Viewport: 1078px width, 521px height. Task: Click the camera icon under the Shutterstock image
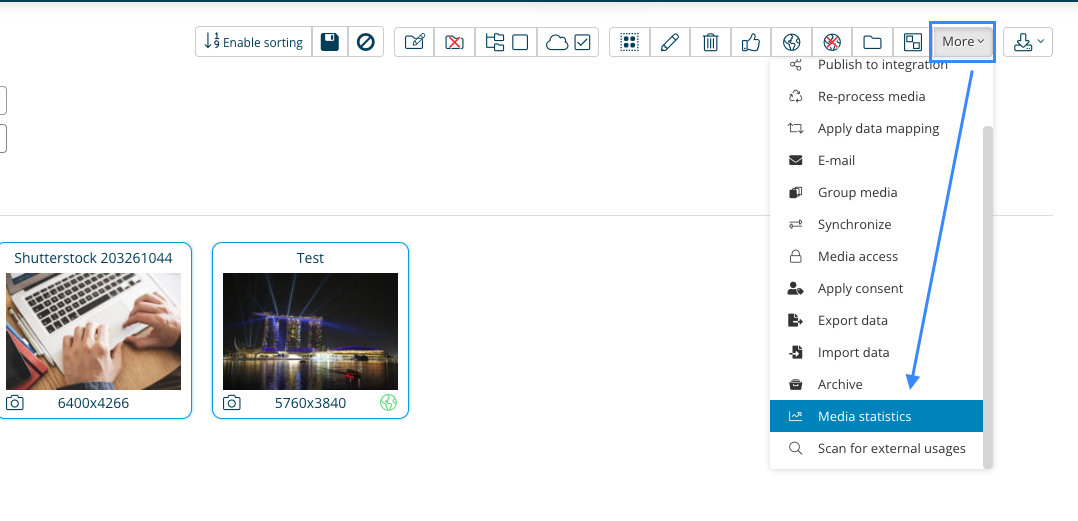(x=14, y=403)
